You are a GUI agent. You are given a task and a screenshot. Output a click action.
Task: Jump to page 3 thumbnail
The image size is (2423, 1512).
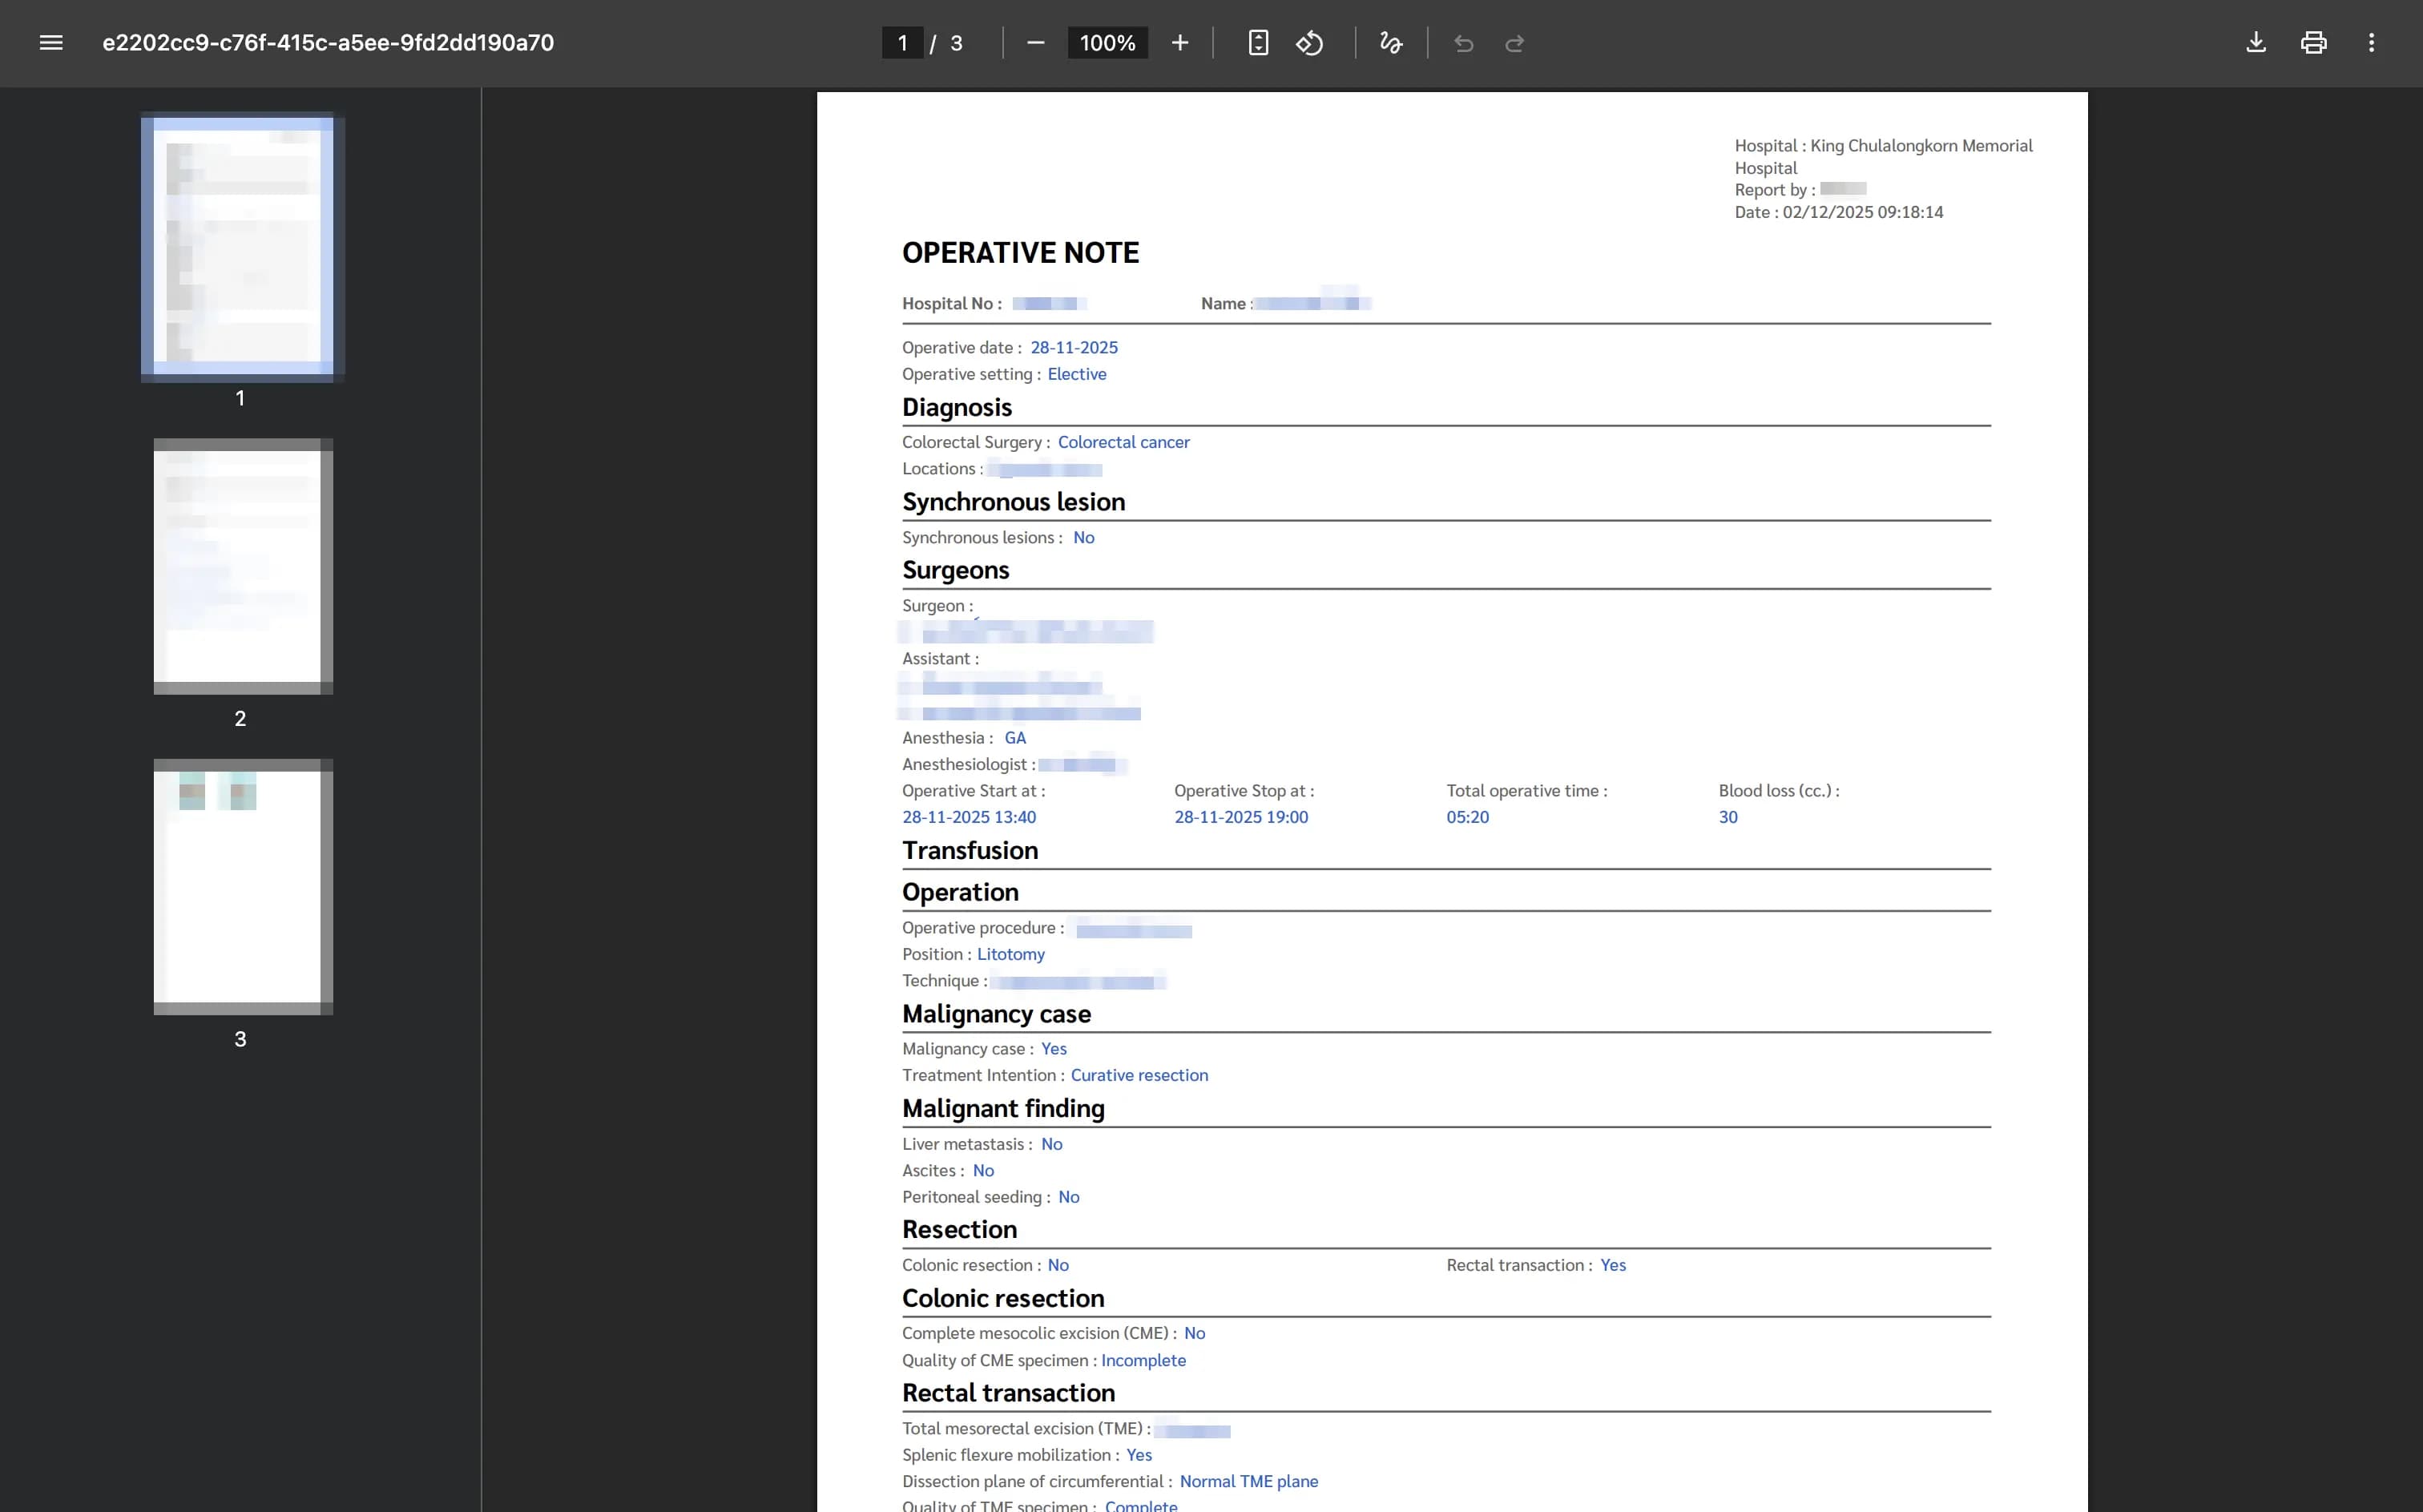pyautogui.click(x=242, y=886)
